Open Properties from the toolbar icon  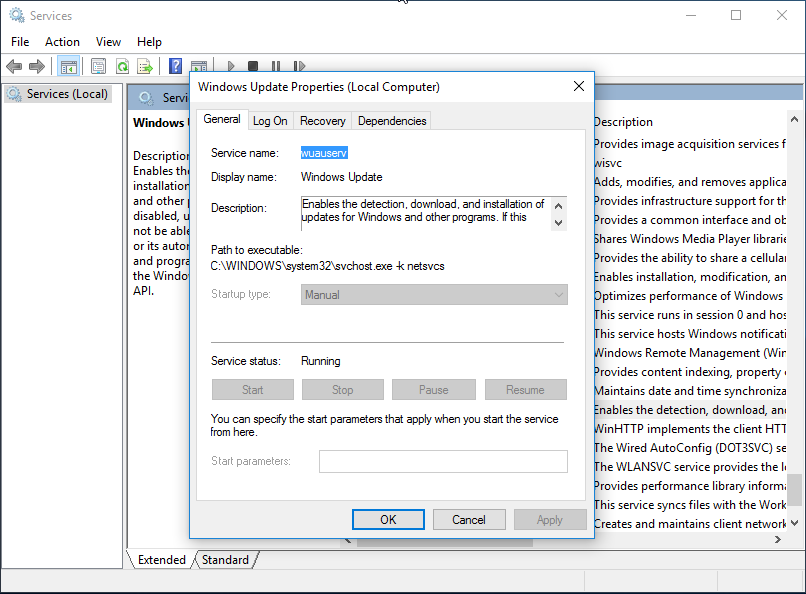98,66
